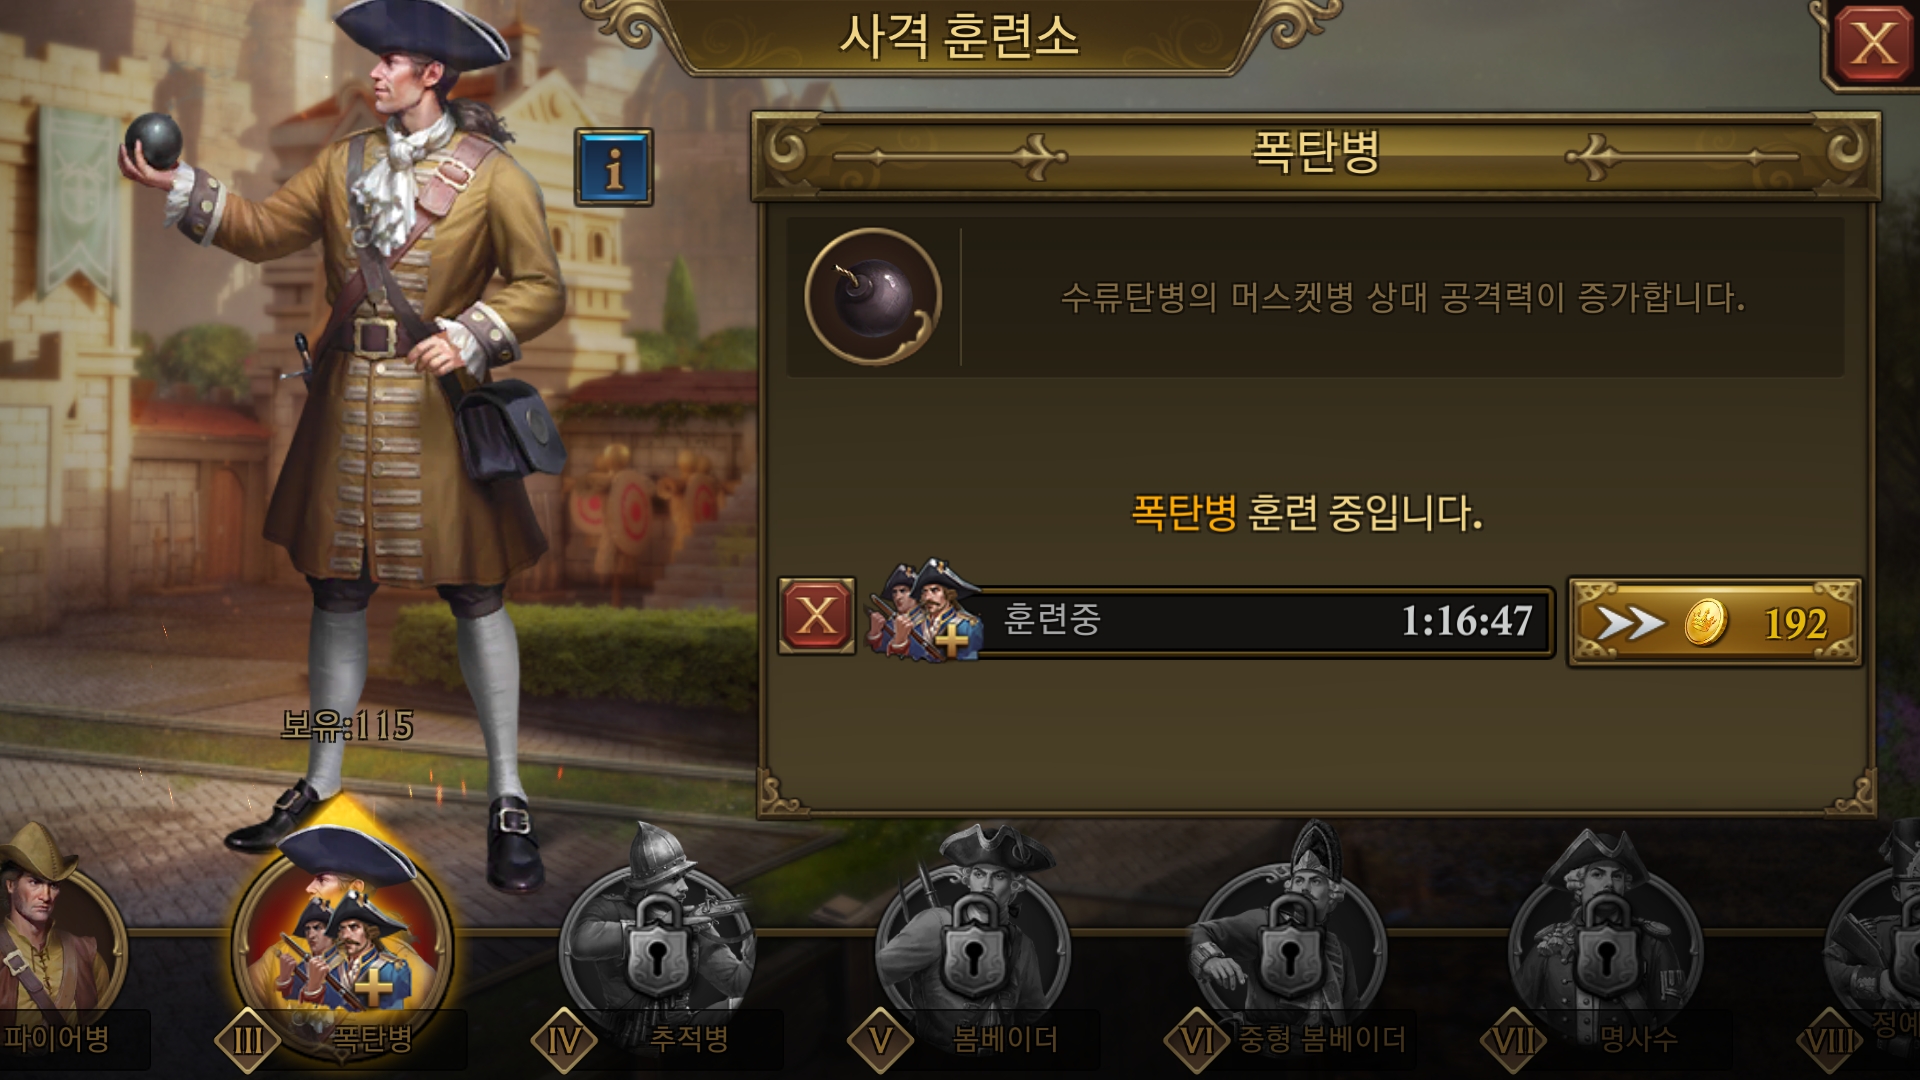This screenshot has height=1080, width=1920.
Task: Select the locked 중형 봄베이더 unit
Action: (x=1290, y=945)
